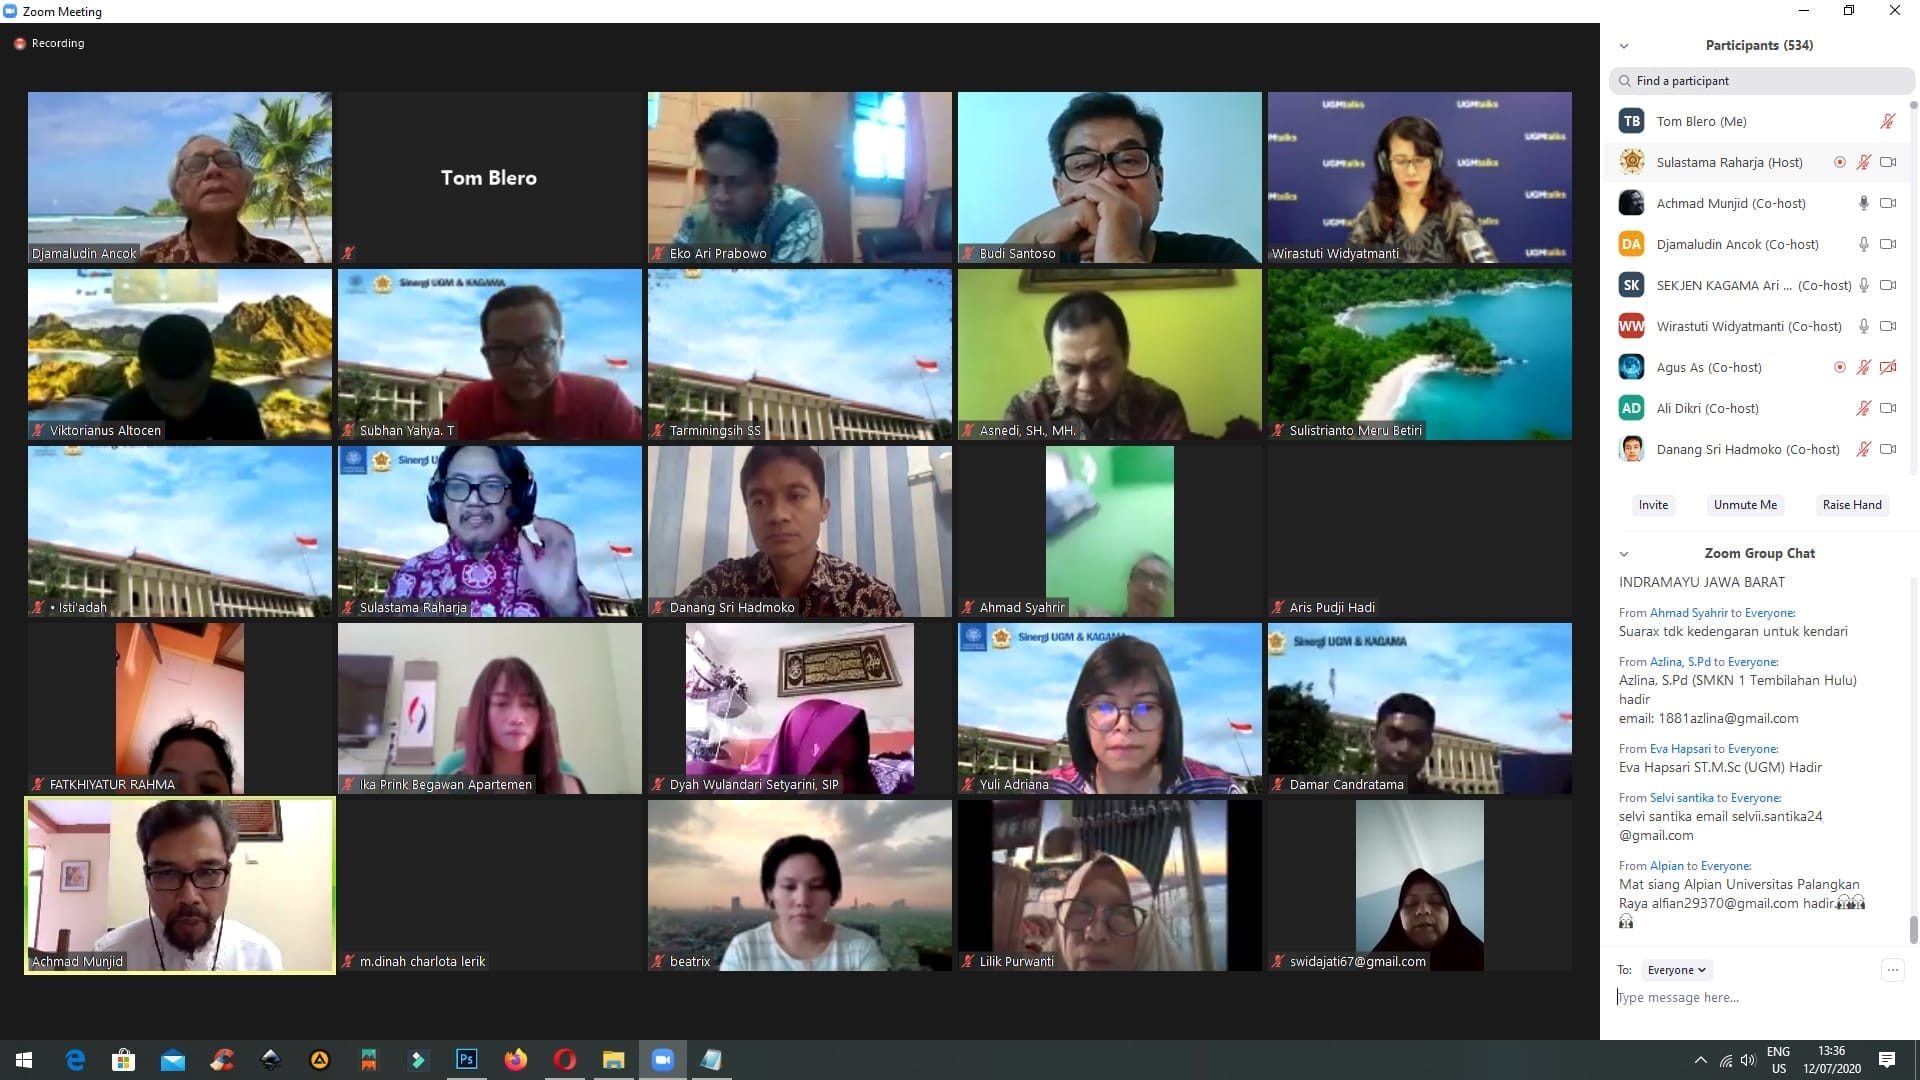Screen dimensions: 1920x1080
Task: Open Zoom app in Windows taskbar
Action: pyautogui.click(x=662, y=1059)
